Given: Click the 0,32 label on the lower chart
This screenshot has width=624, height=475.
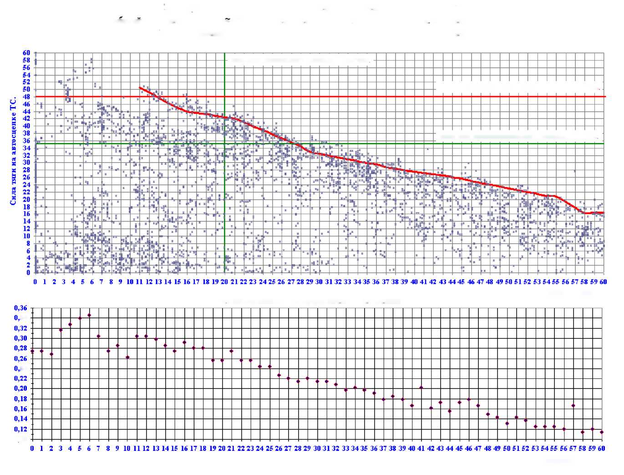Looking at the screenshot, I should [21, 328].
